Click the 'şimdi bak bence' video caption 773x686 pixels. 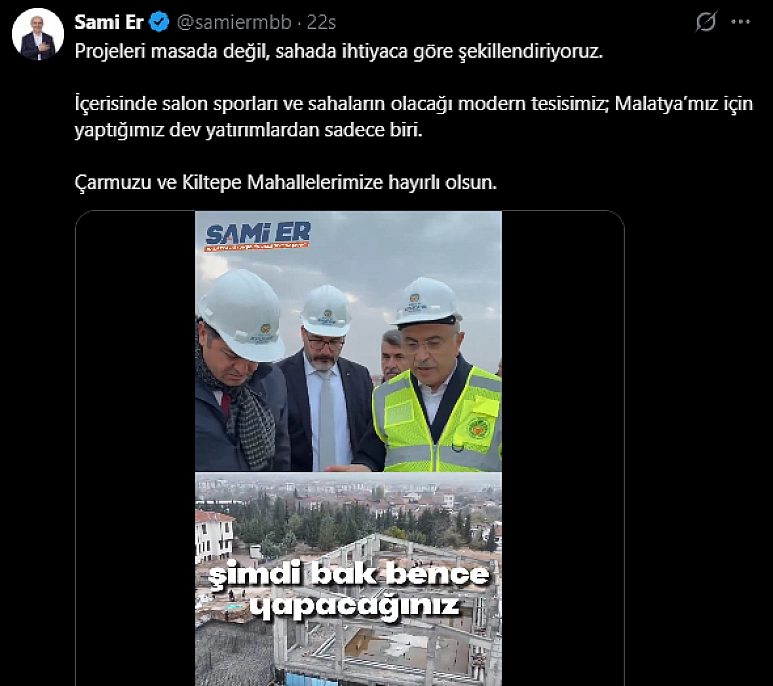coord(349,575)
